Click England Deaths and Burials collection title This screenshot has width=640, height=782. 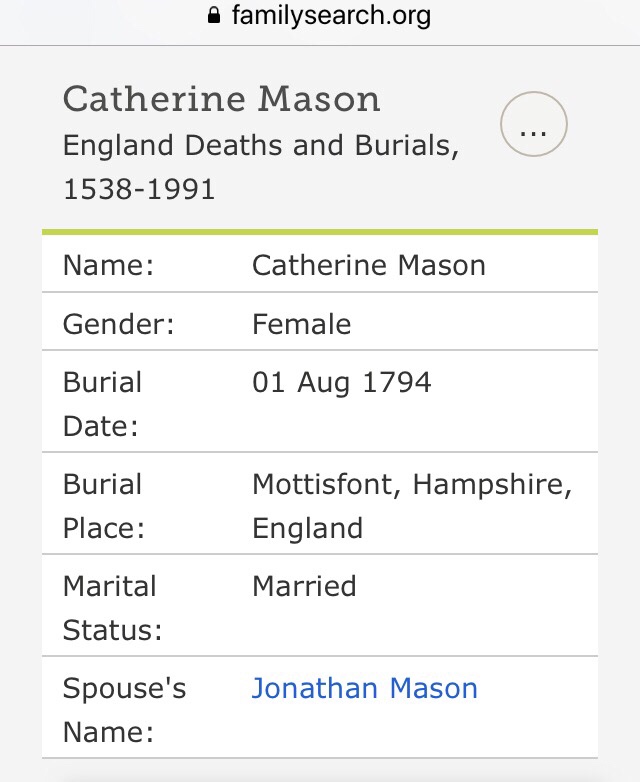click(x=260, y=146)
